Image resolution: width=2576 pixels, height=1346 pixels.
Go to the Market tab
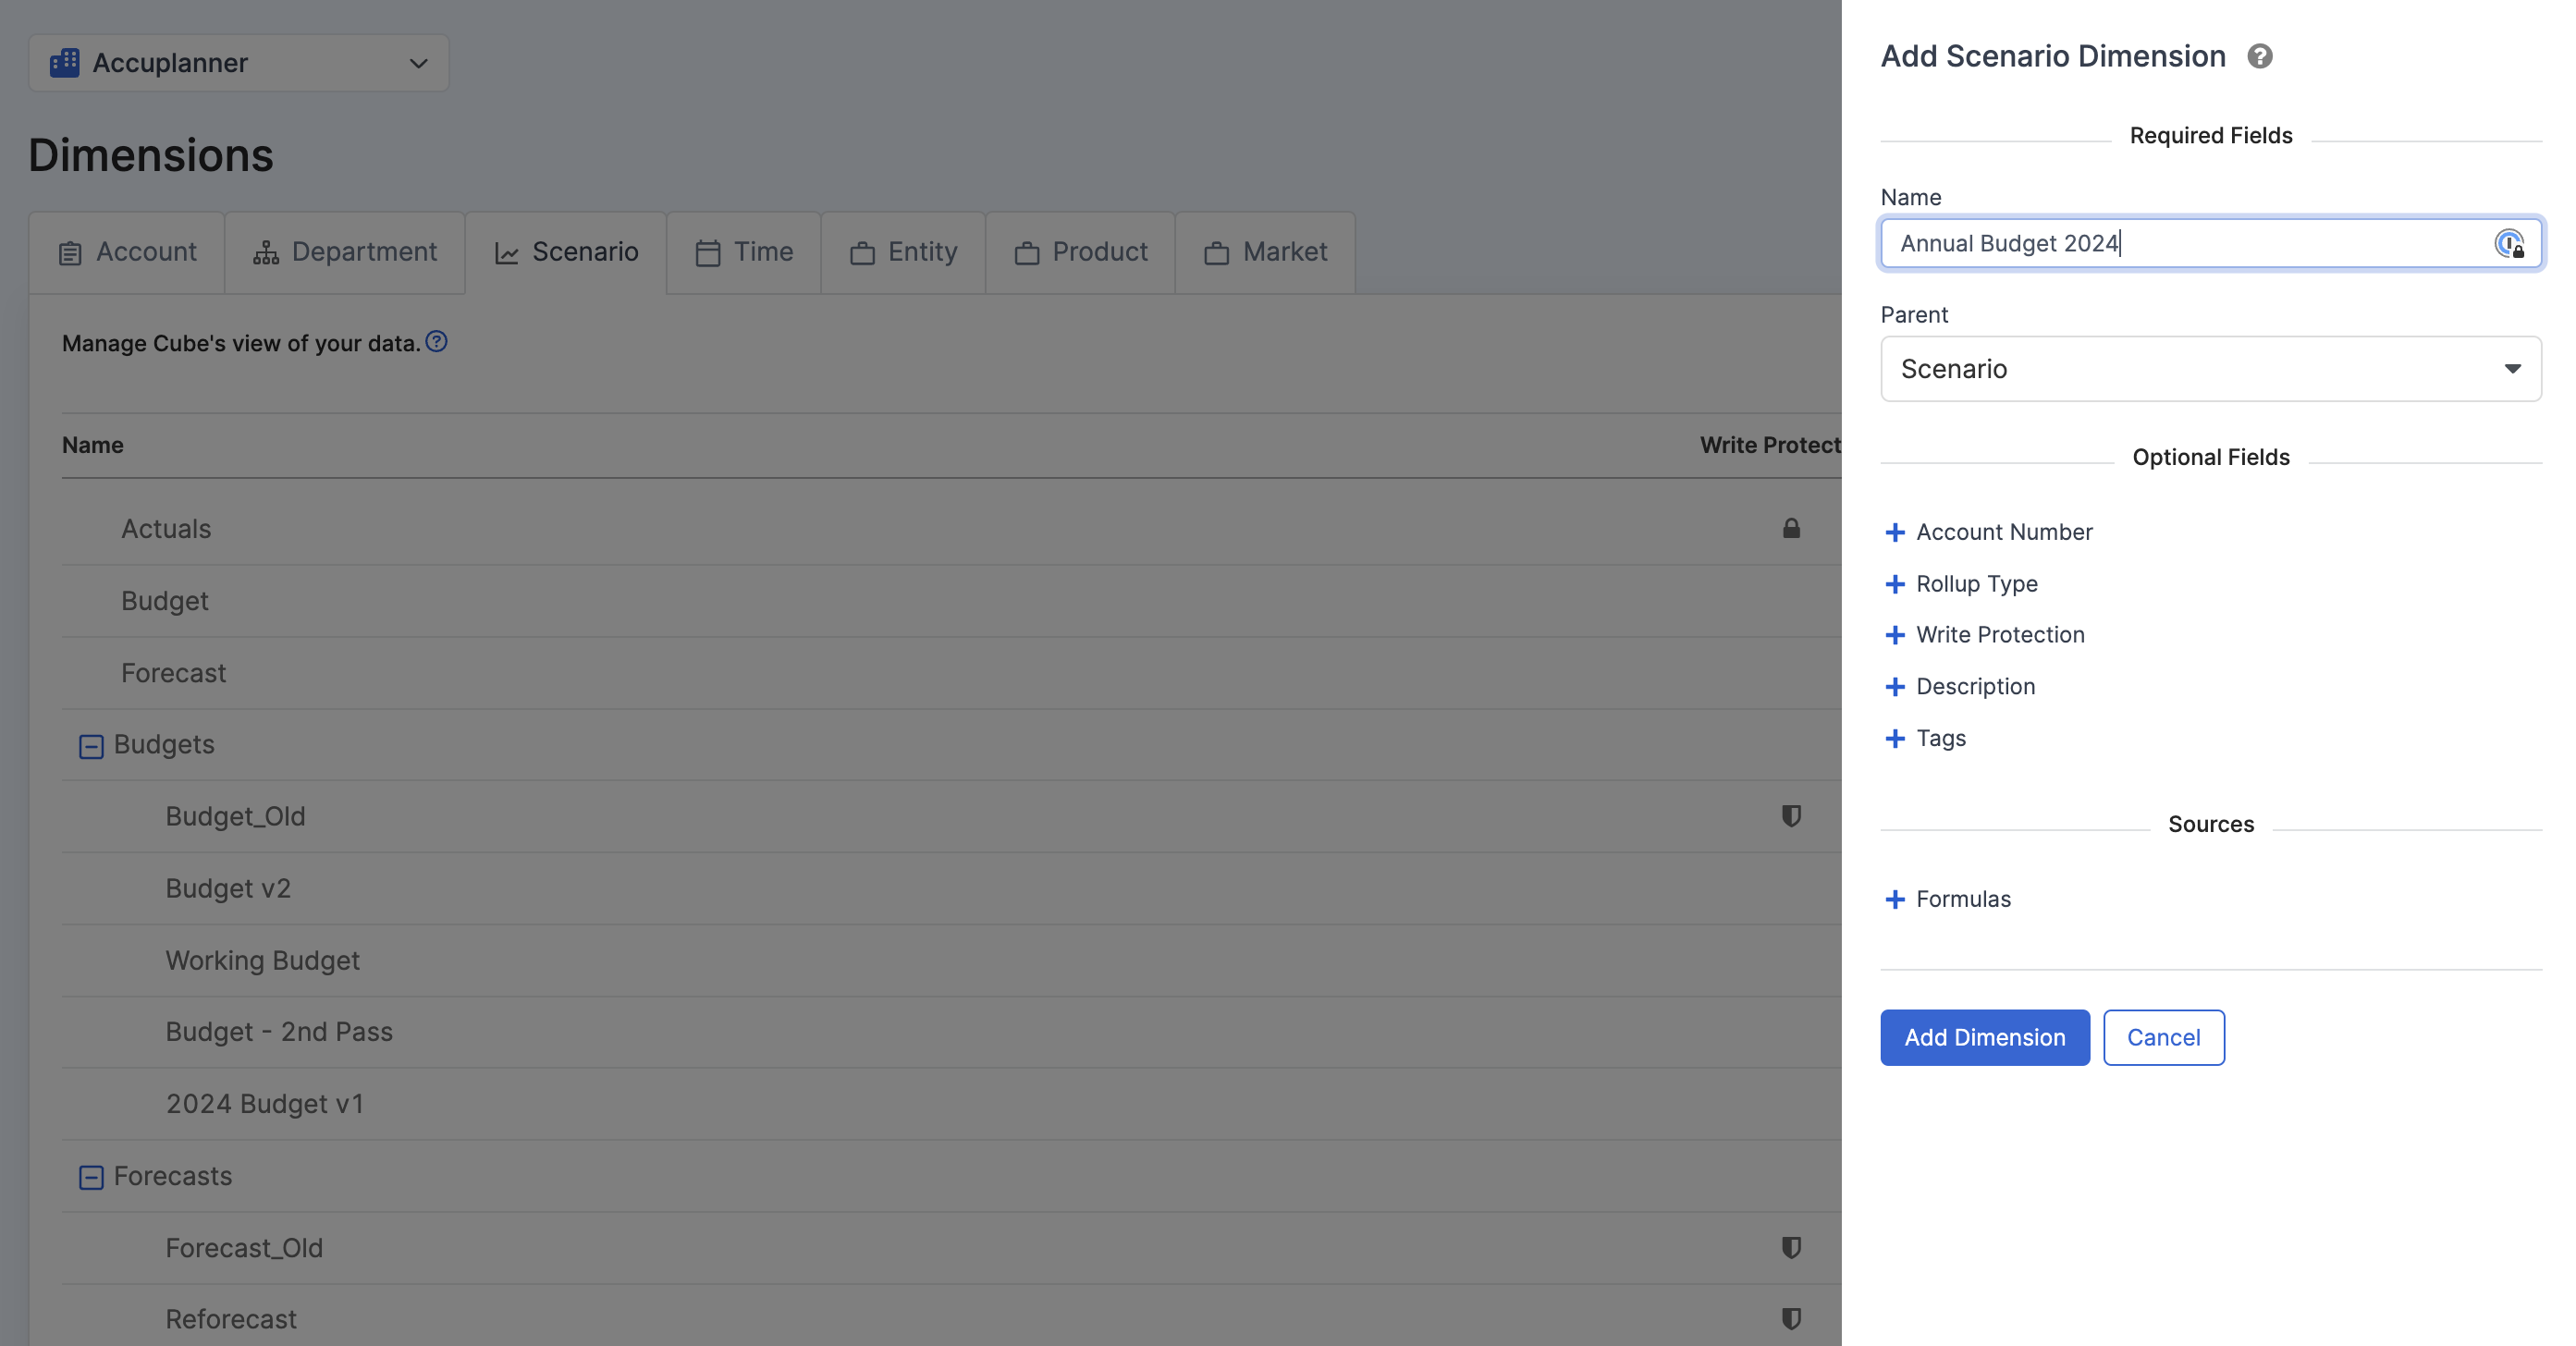point(1265,252)
